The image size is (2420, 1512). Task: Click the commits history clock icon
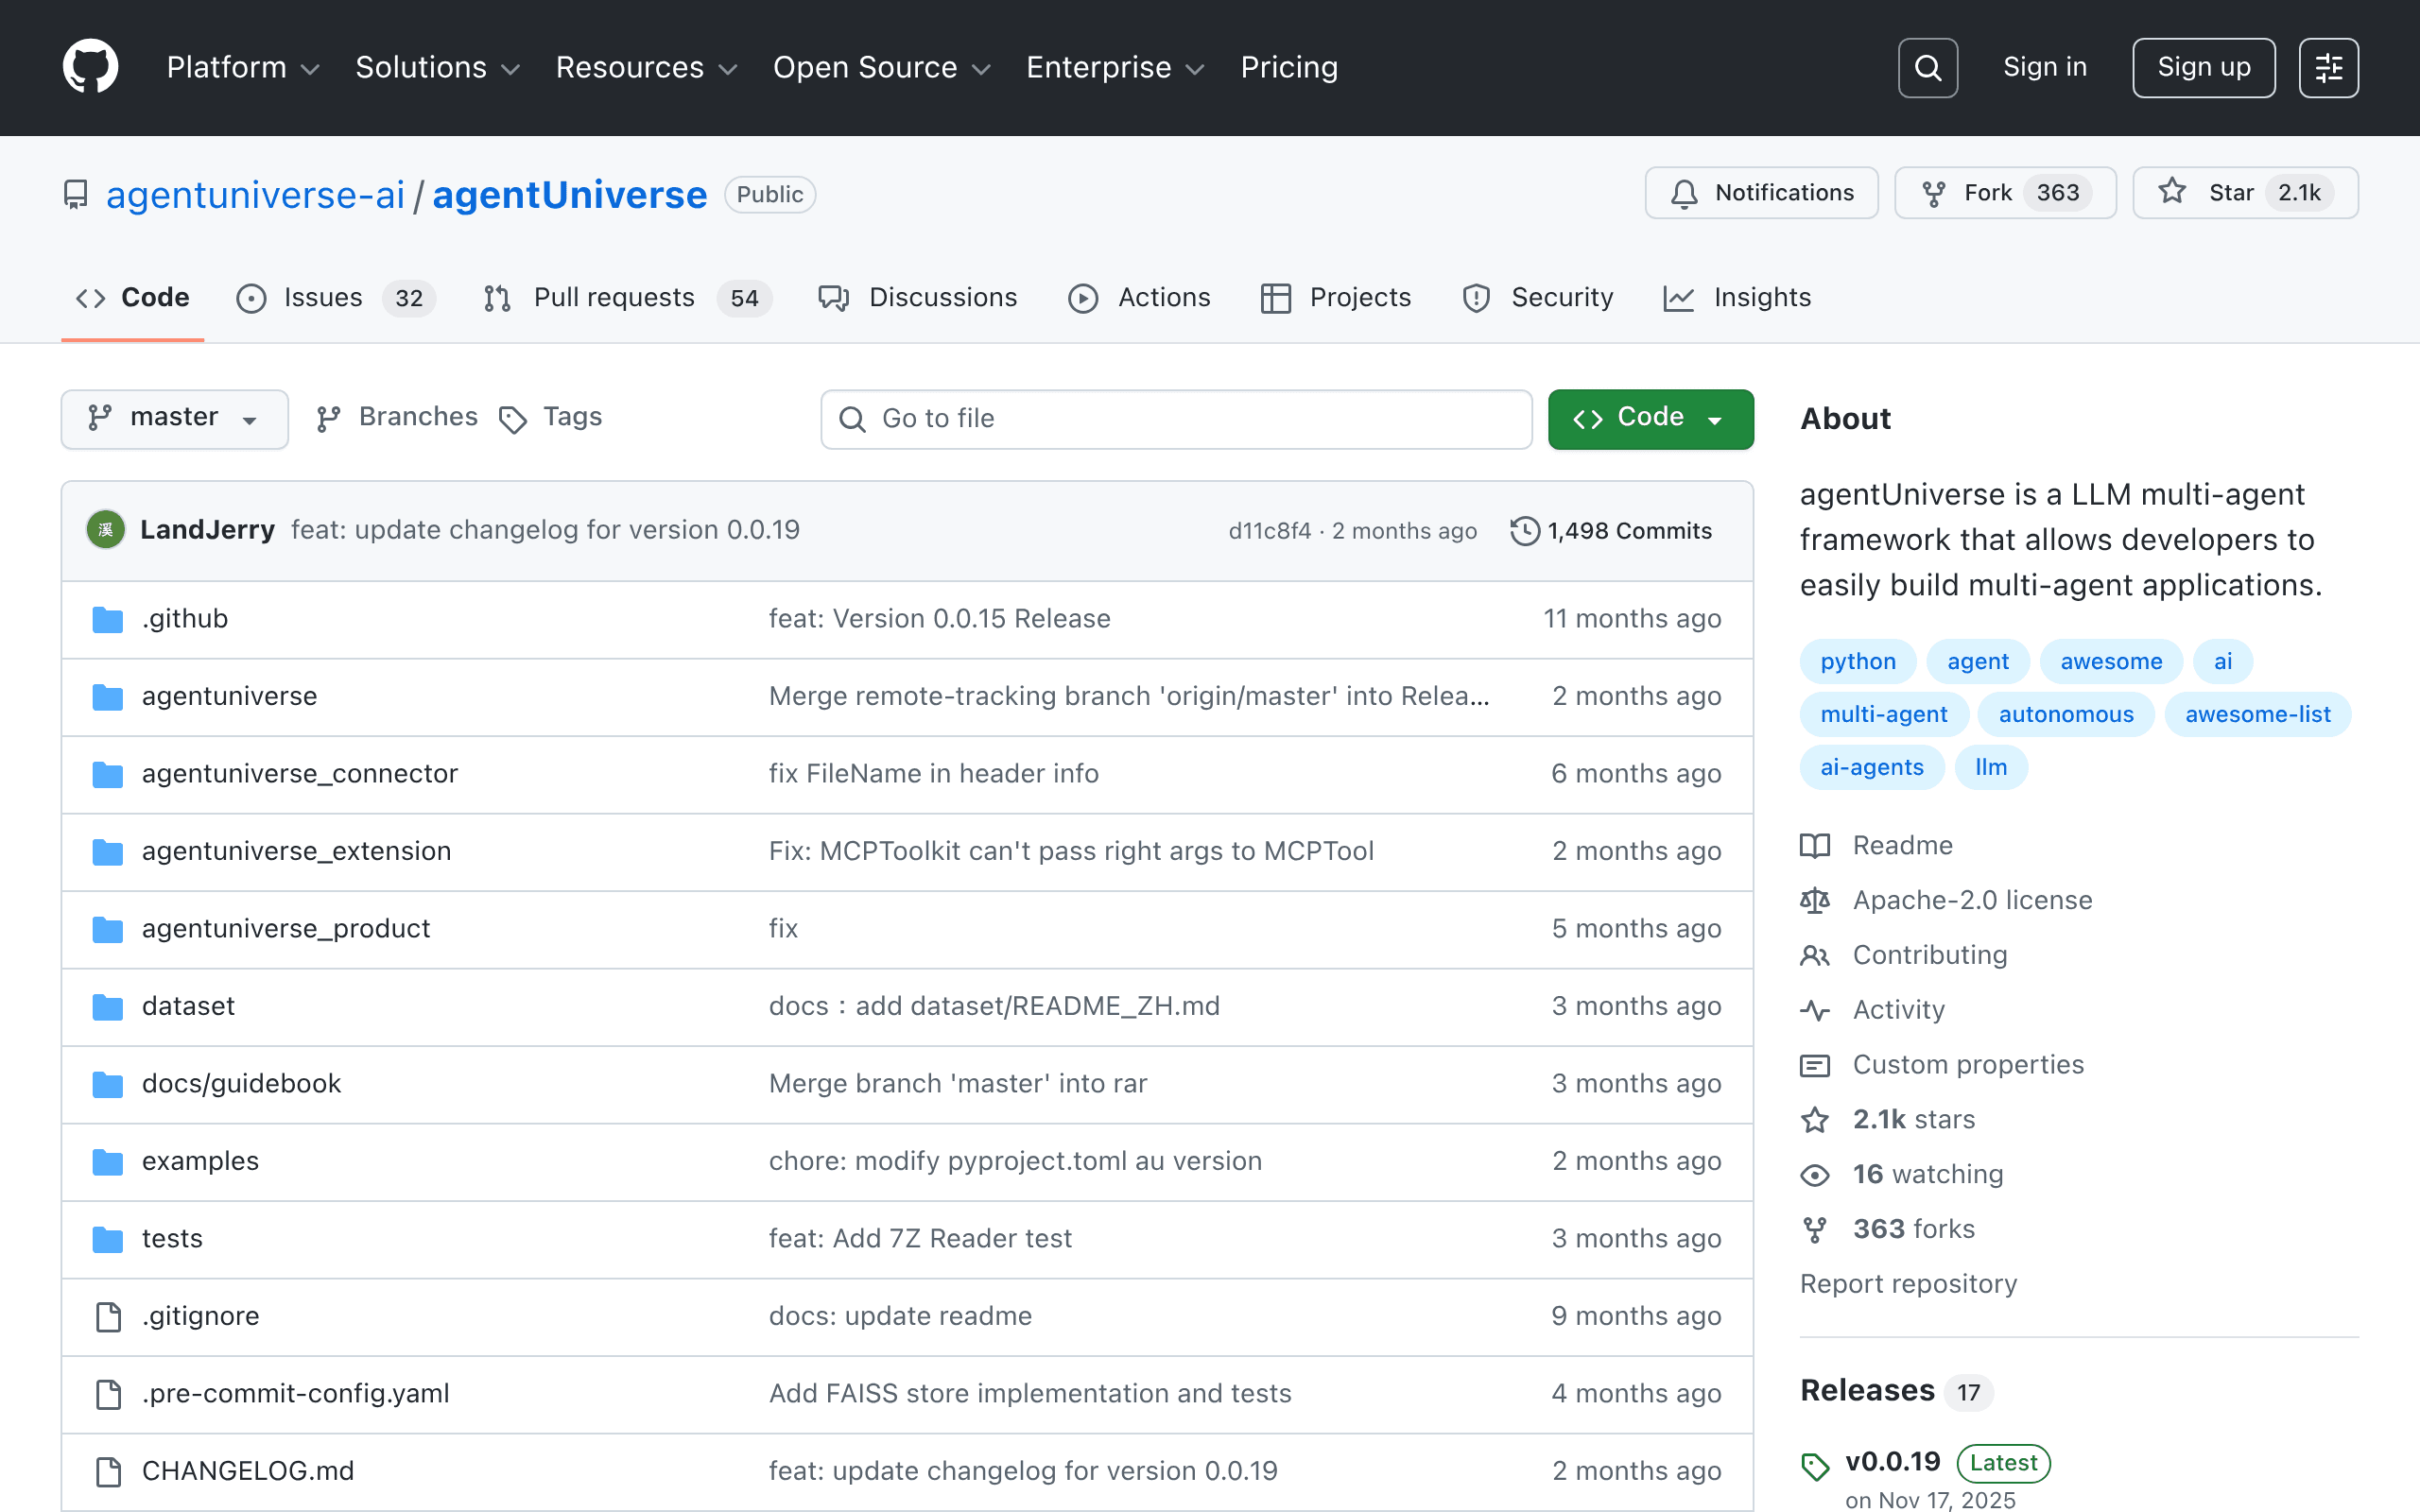pos(1524,531)
